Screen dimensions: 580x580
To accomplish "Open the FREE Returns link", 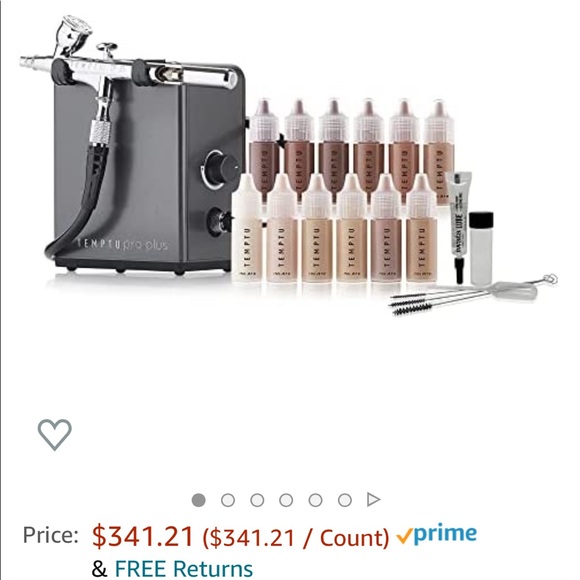I will pyautogui.click(x=184, y=569).
